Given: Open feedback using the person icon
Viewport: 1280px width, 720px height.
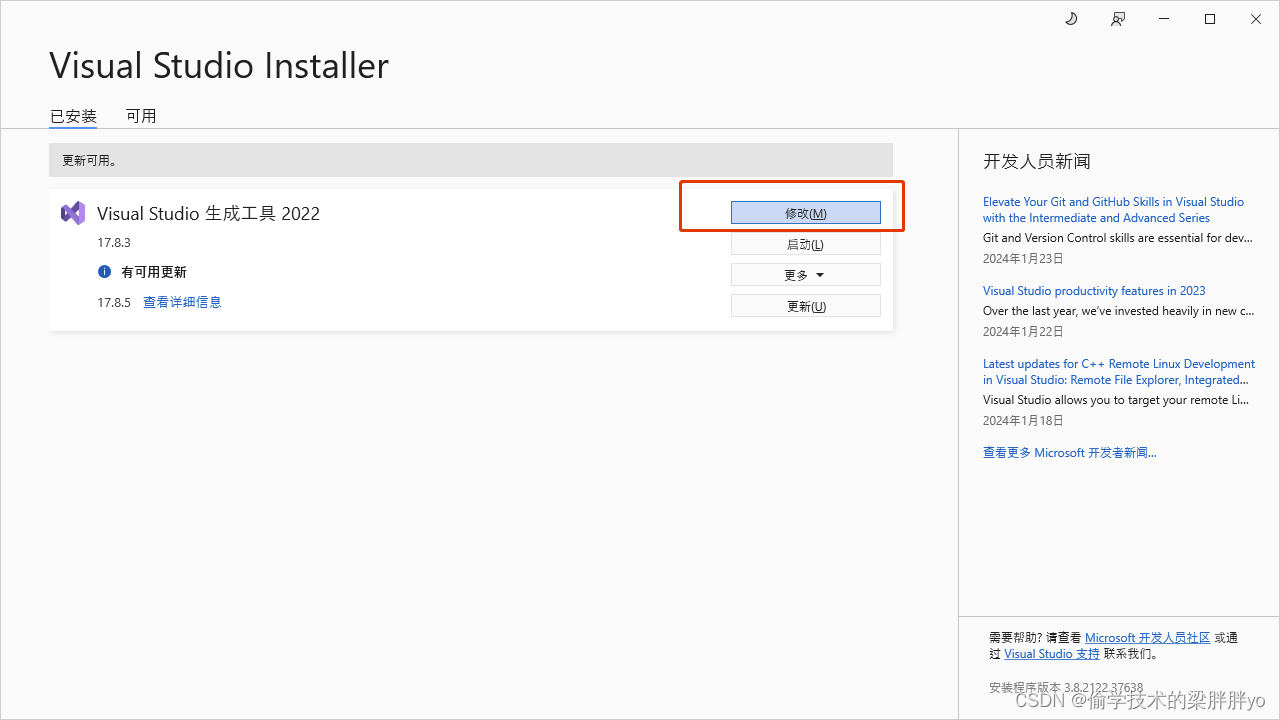Looking at the screenshot, I should coord(1117,18).
